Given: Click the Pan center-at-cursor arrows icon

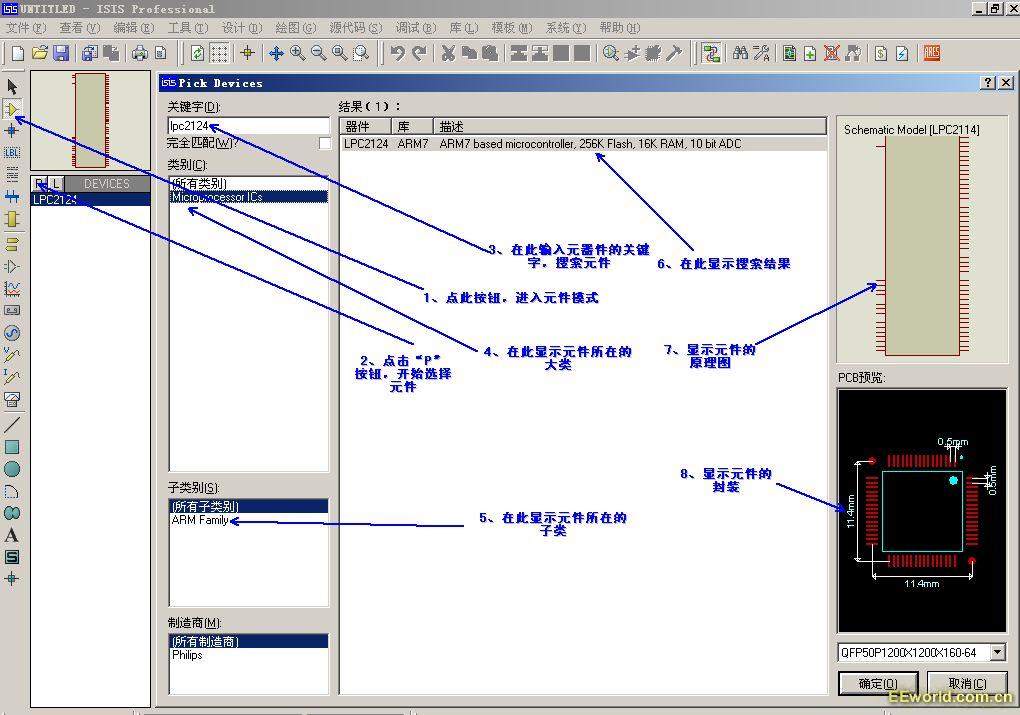Looking at the screenshot, I should click(x=276, y=53).
